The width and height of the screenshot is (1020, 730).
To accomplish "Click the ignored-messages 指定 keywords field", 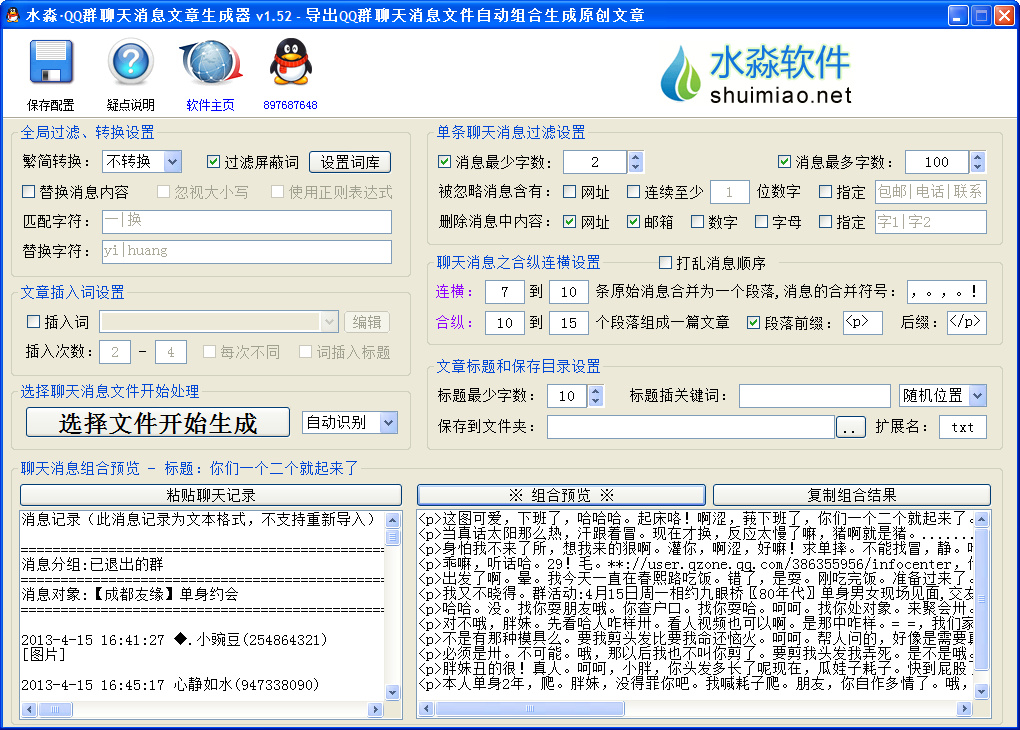I will (x=930, y=192).
